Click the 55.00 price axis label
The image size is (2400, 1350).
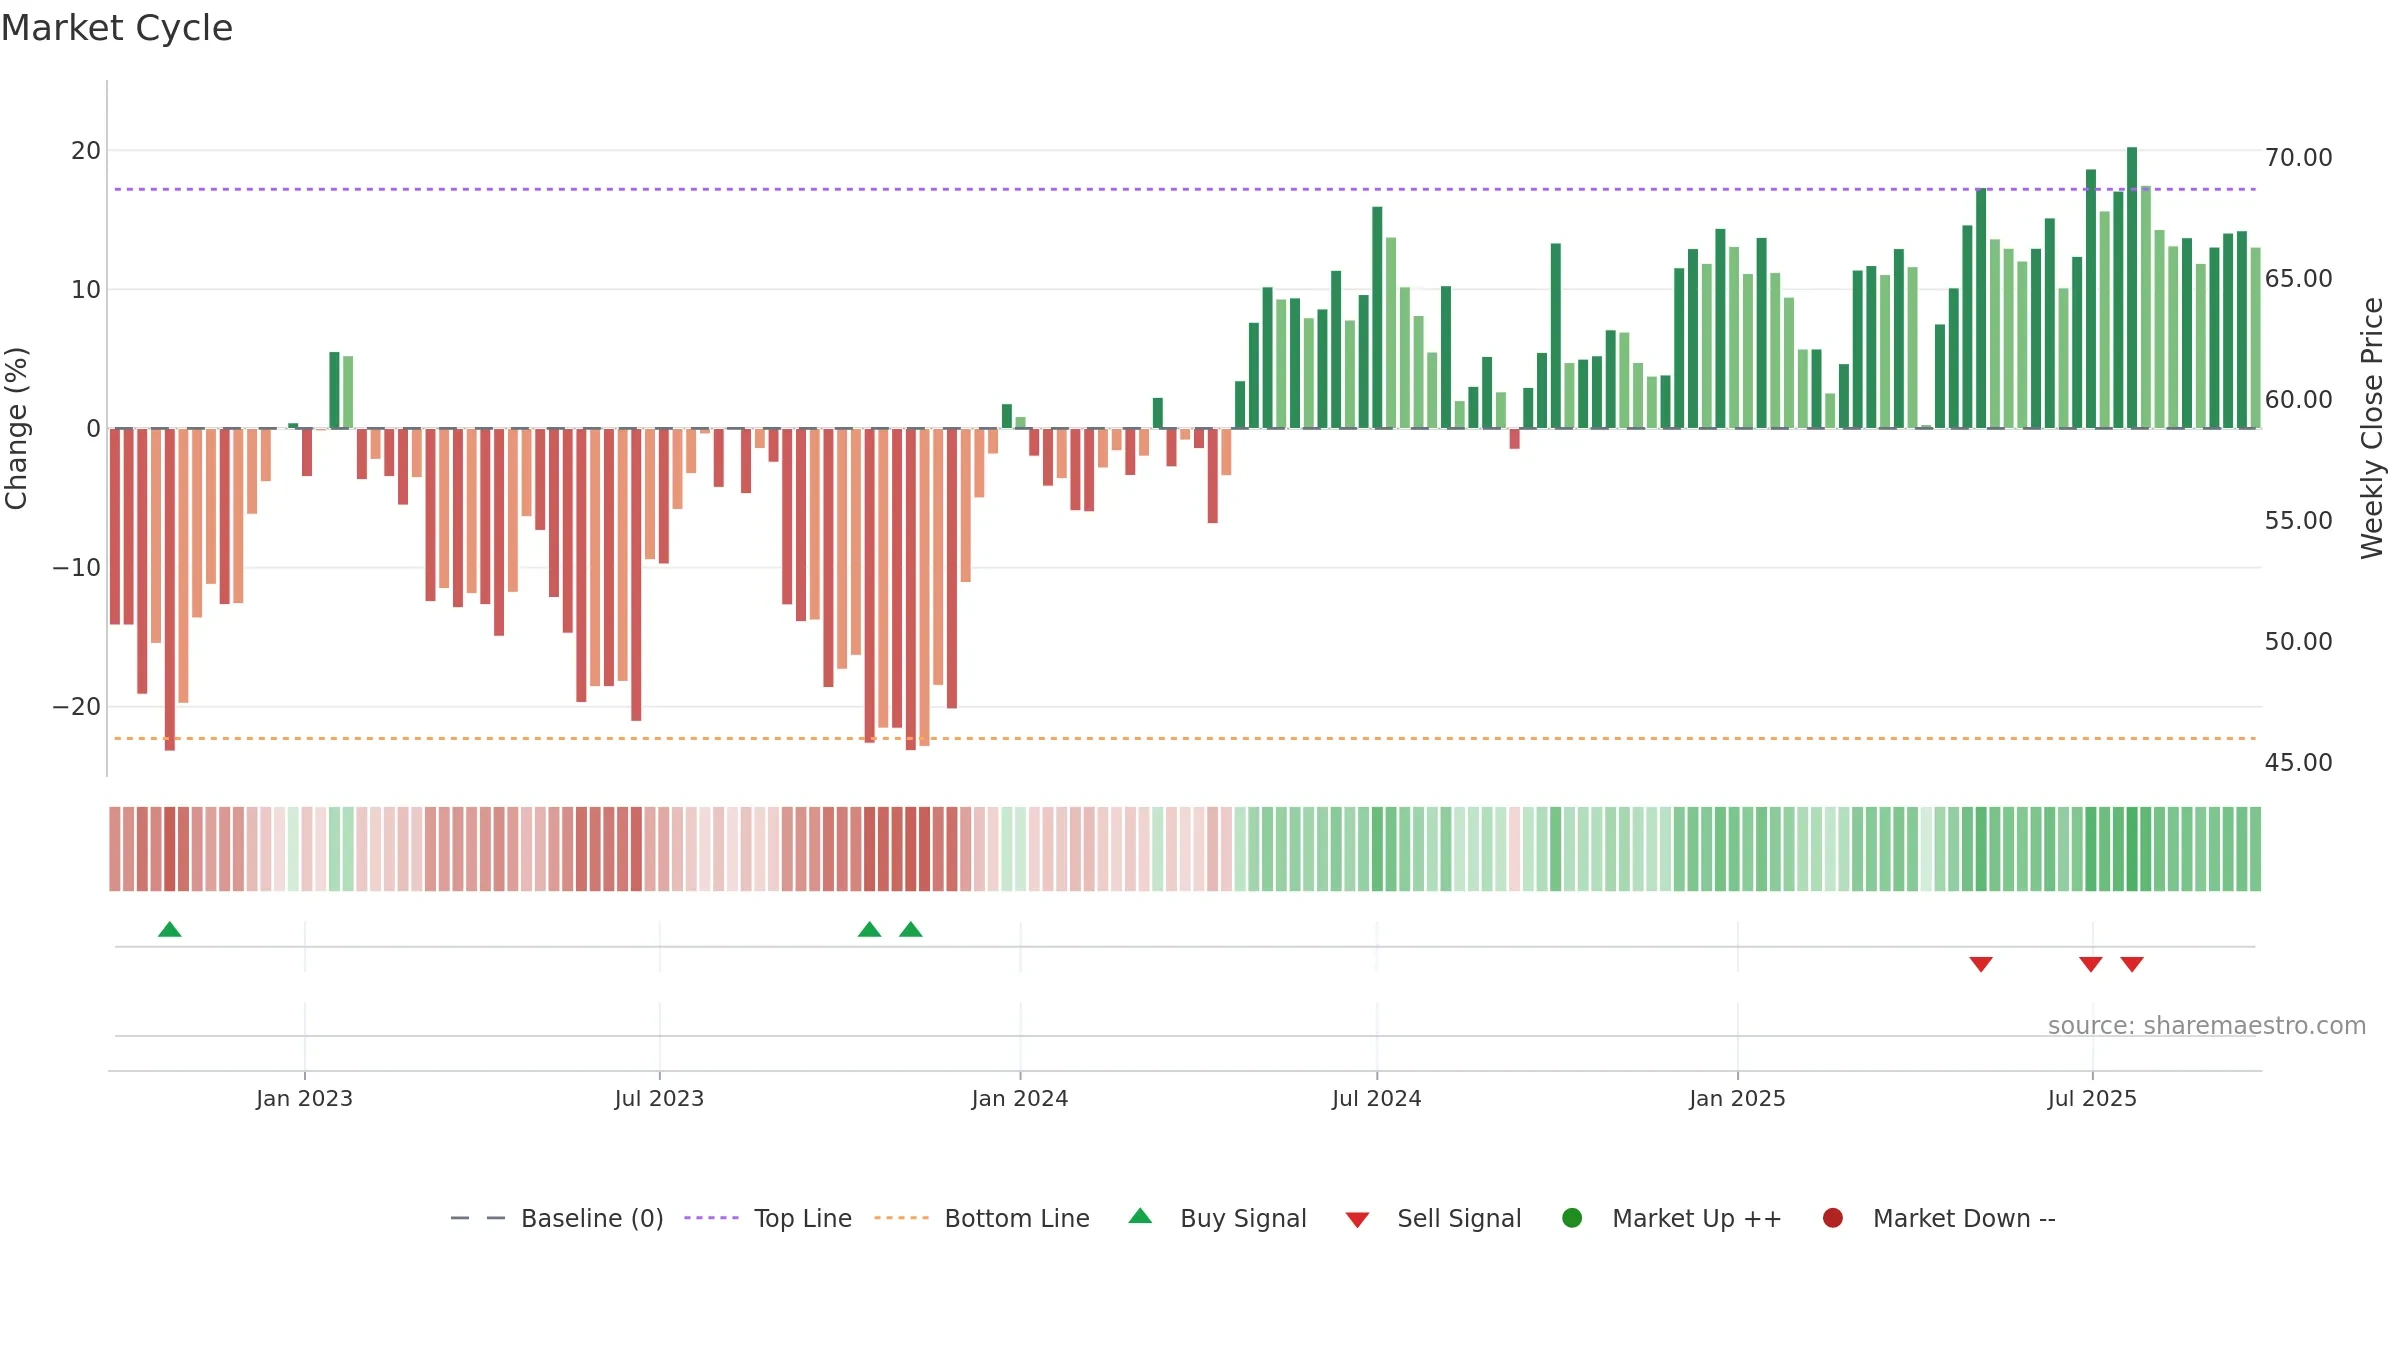[2298, 520]
